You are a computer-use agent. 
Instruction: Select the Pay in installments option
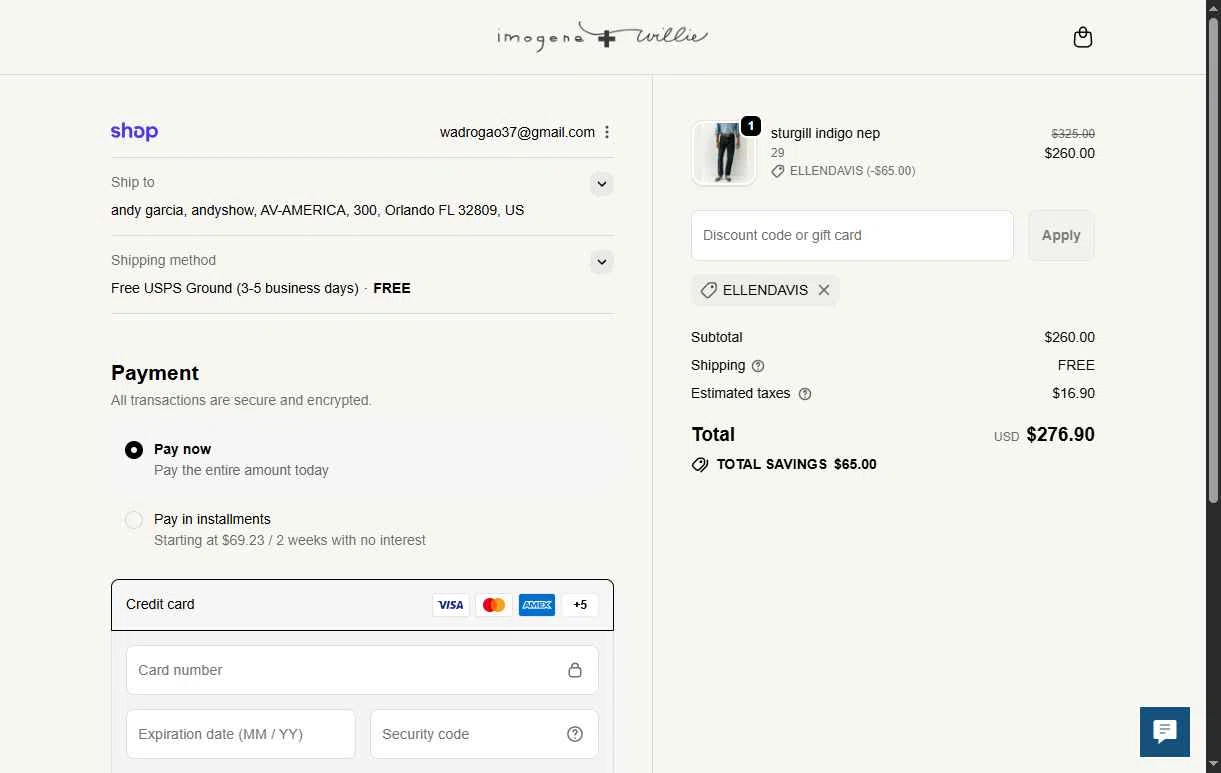(134, 520)
